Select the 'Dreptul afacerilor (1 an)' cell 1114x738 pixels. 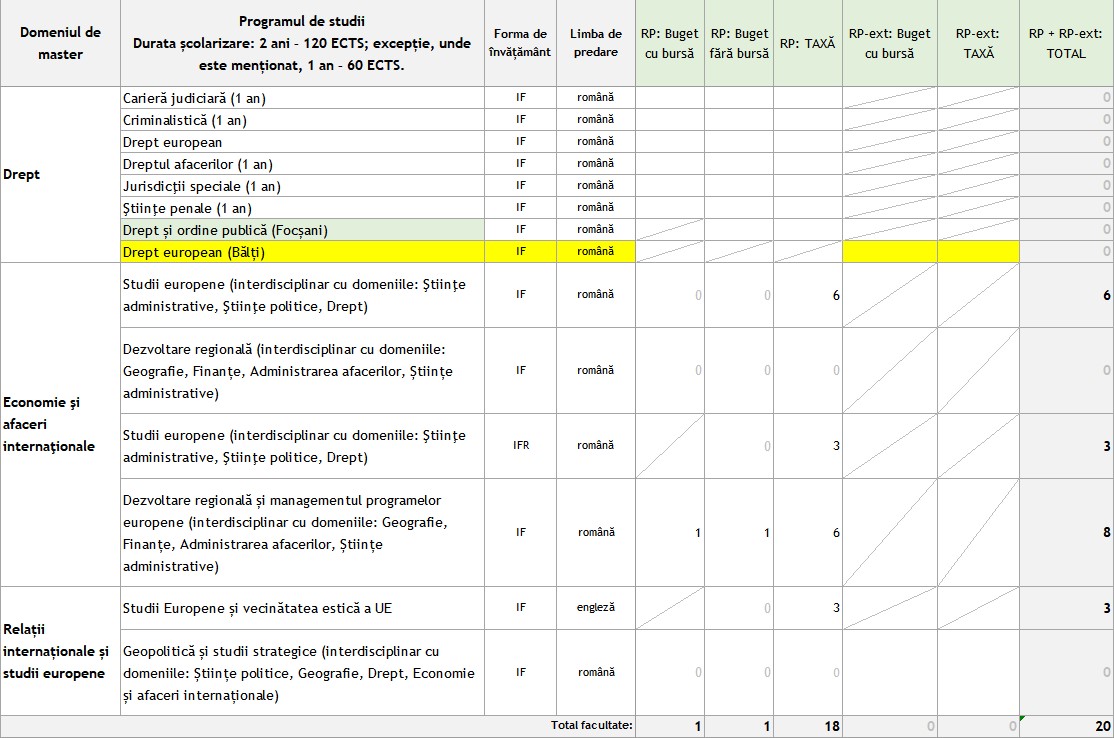(x=303, y=164)
